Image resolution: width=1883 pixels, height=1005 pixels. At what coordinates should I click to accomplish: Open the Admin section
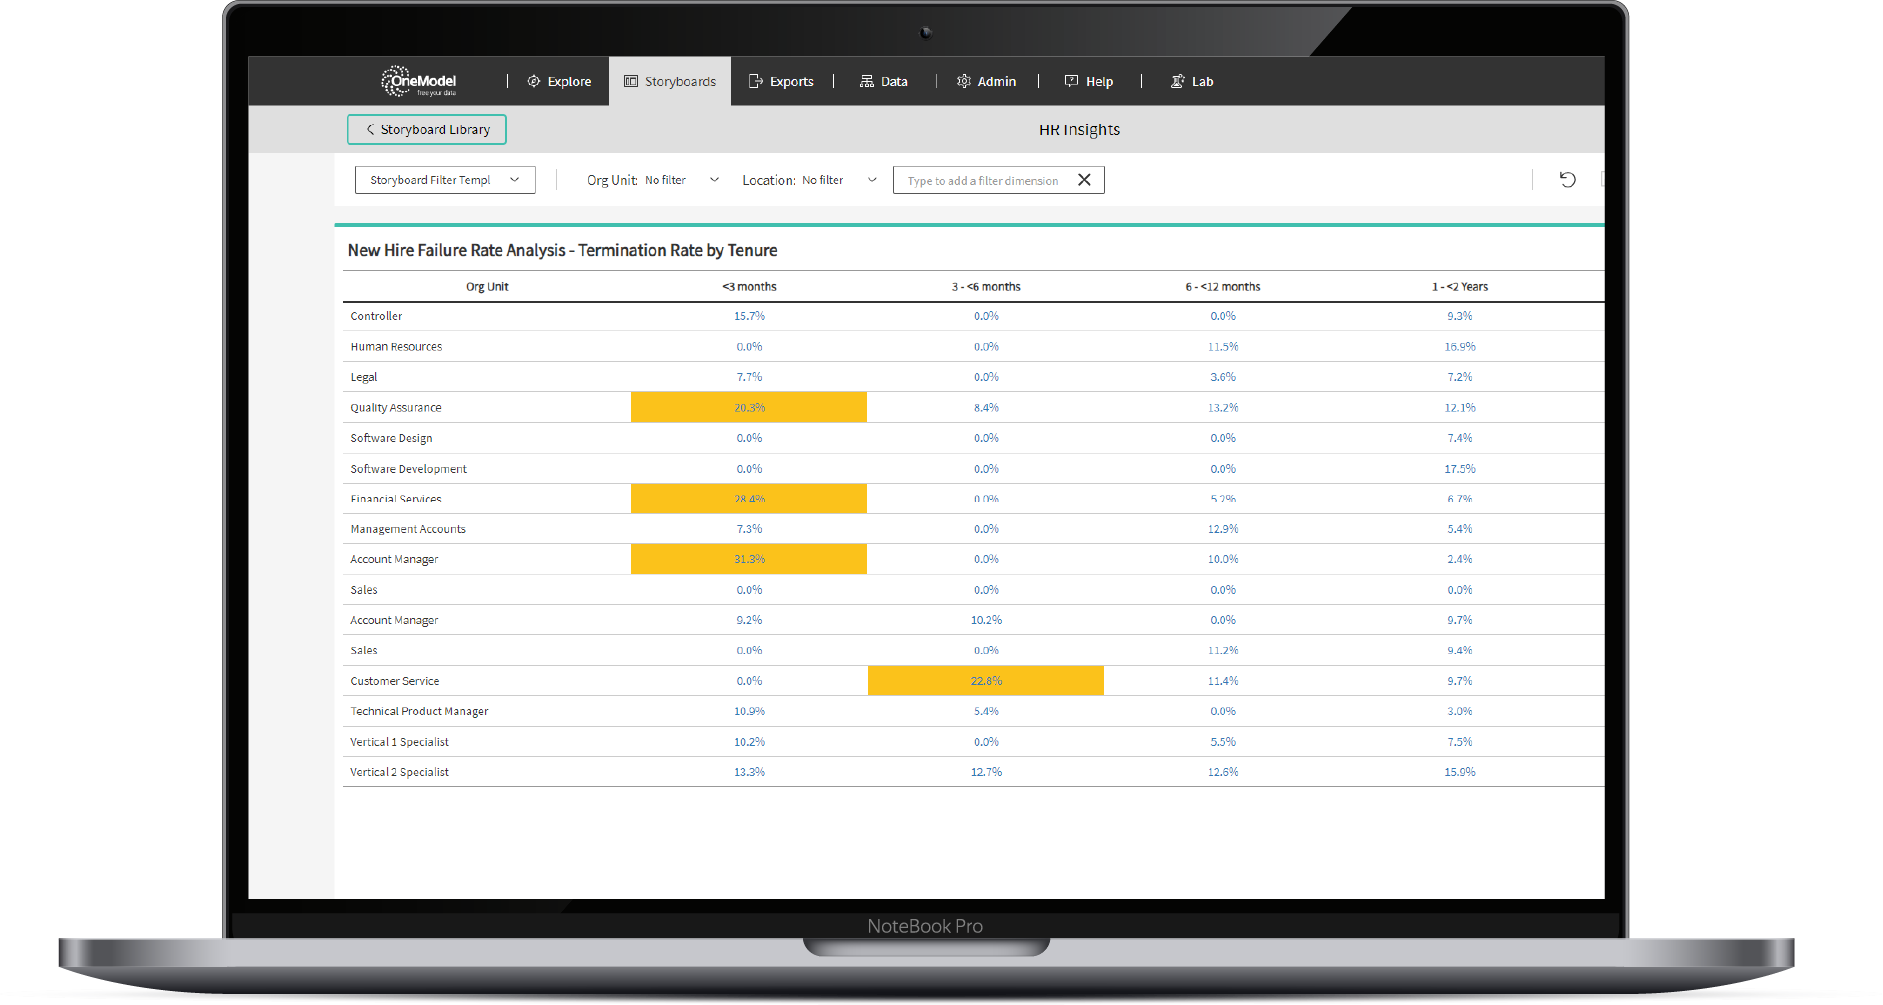(x=986, y=81)
